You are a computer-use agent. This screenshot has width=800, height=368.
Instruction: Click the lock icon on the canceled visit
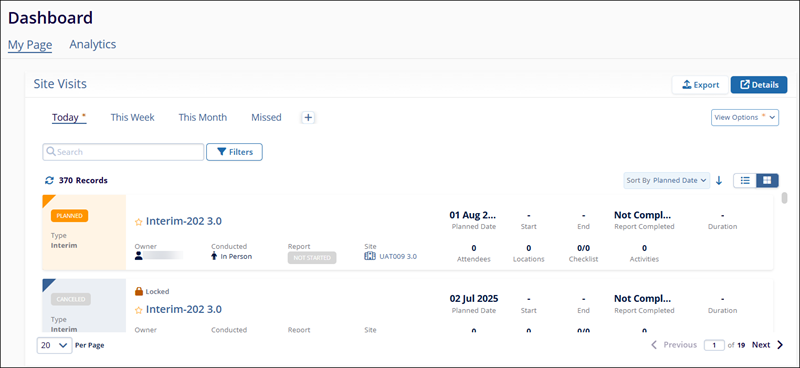click(x=138, y=291)
